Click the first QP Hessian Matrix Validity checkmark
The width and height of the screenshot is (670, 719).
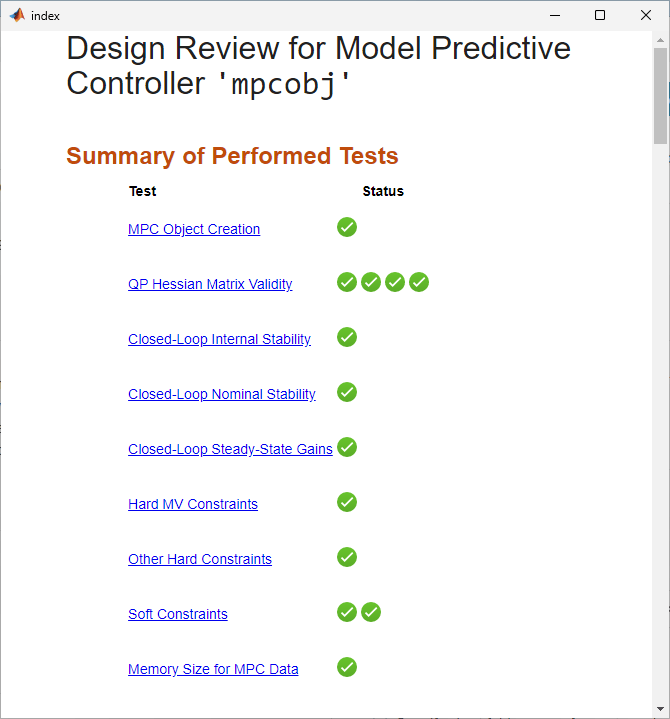pyautogui.click(x=347, y=282)
